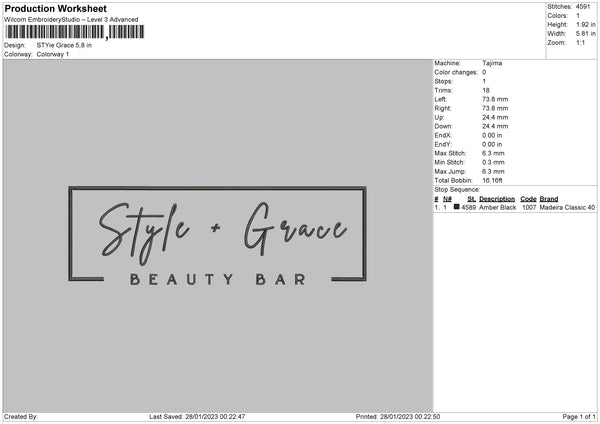Click the Page 1 of 1 indicator
Viewport: 600px width, 424px height.
tap(579, 417)
